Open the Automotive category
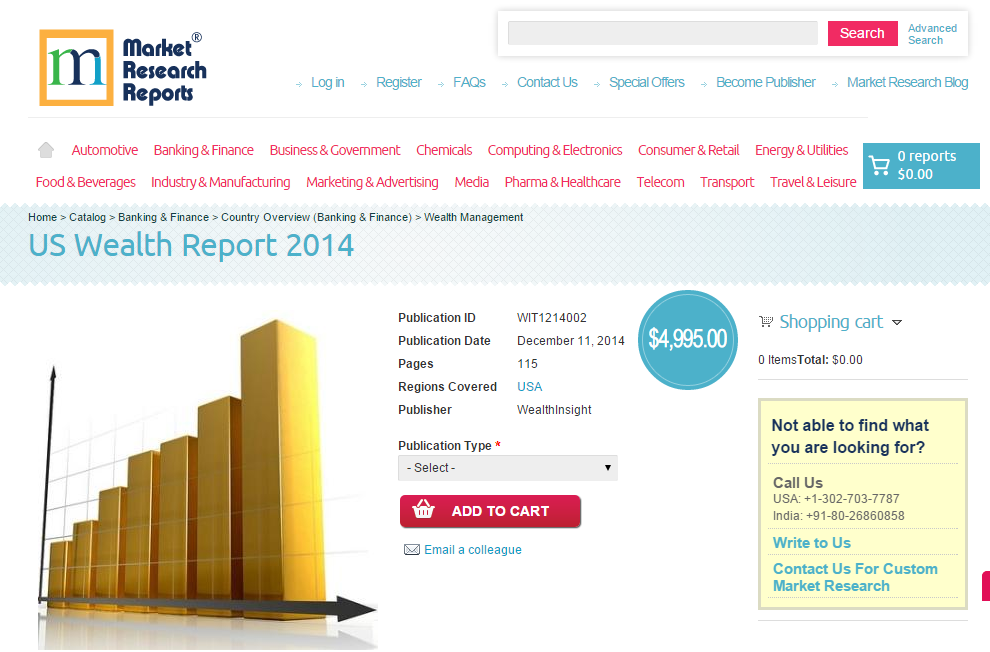Viewport: 990px width, 652px height. click(104, 149)
